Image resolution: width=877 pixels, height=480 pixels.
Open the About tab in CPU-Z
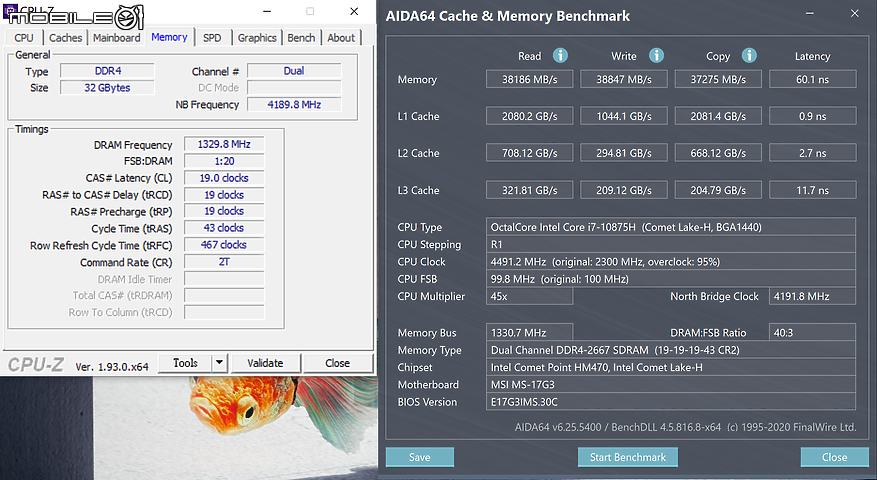click(x=341, y=38)
